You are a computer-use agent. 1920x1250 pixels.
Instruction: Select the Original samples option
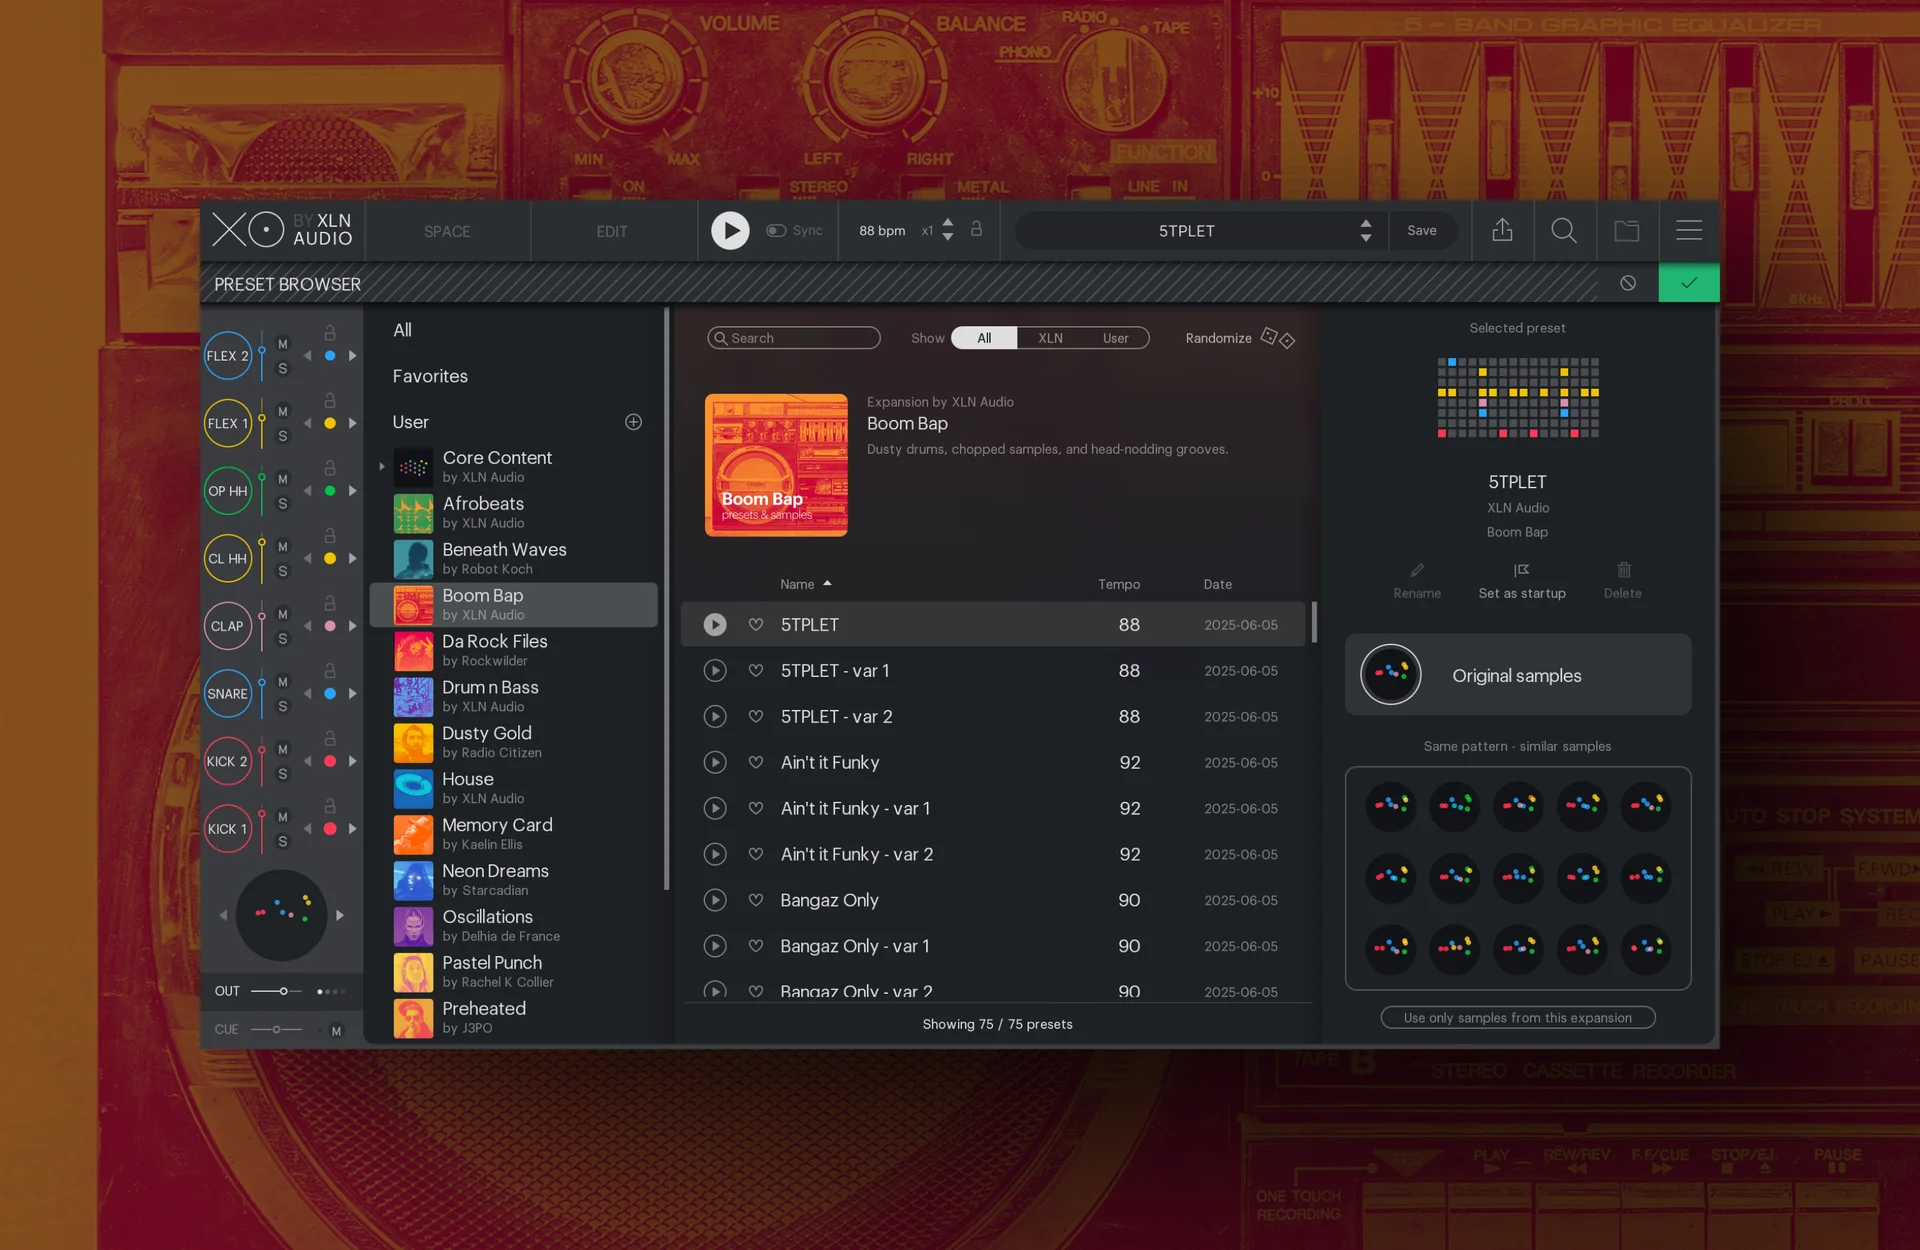[x=1518, y=675]
